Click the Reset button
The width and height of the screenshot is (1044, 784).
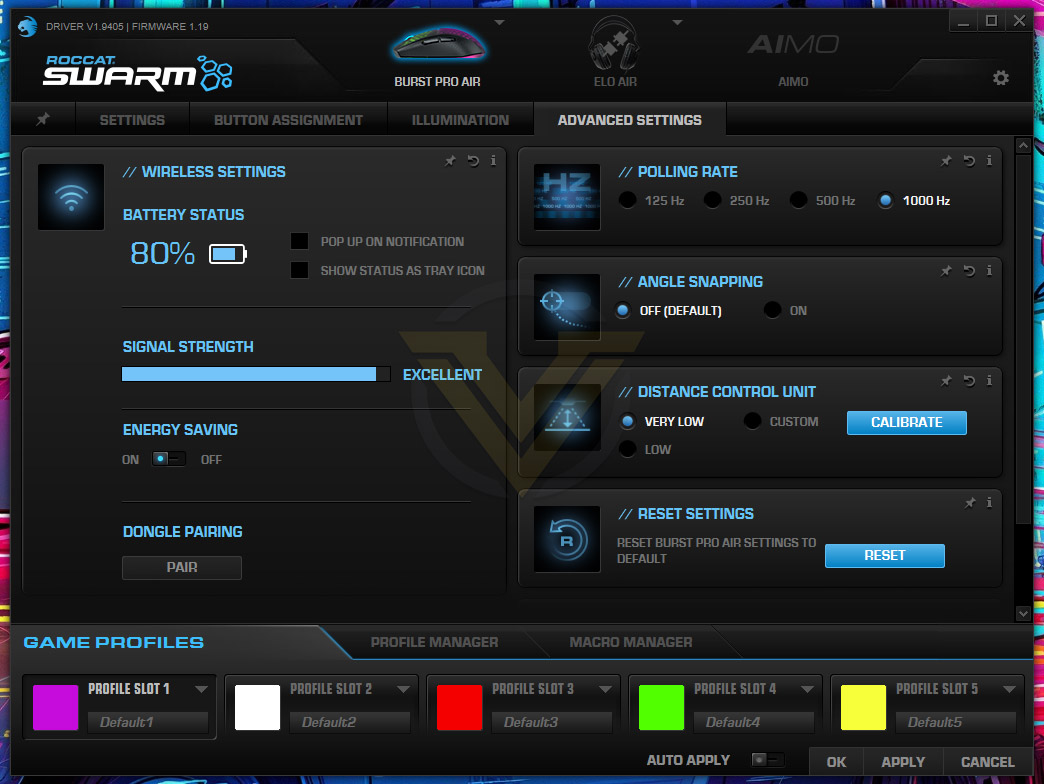(x=884, y=555)
